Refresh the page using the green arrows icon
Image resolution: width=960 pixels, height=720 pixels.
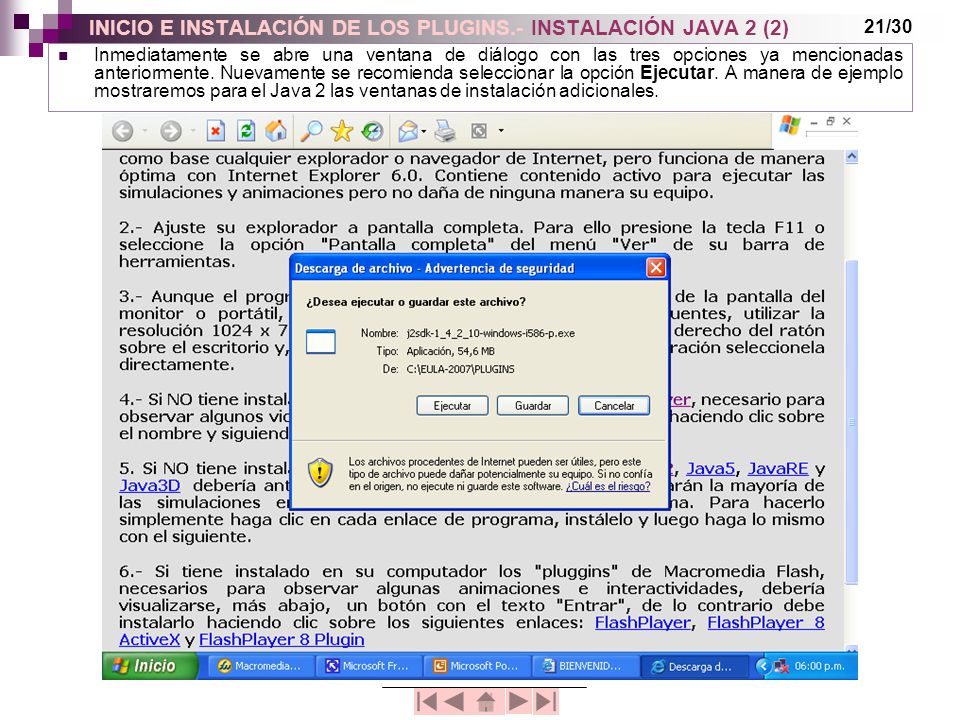click(x=246, y=130)
